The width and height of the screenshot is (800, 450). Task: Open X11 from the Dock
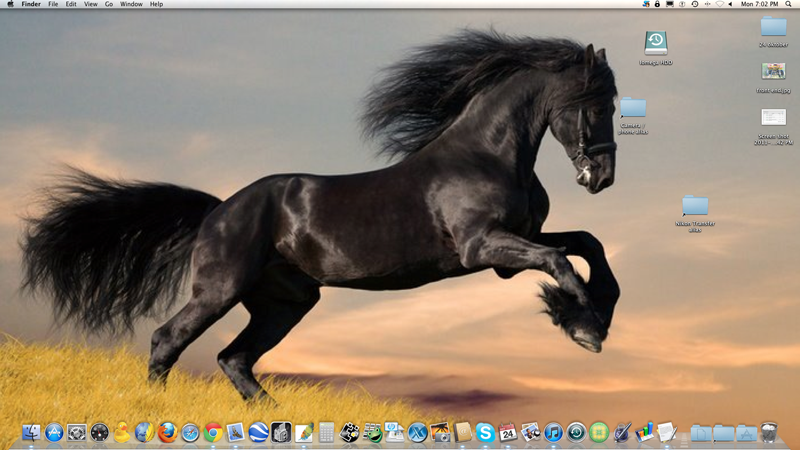coord(417,433)
